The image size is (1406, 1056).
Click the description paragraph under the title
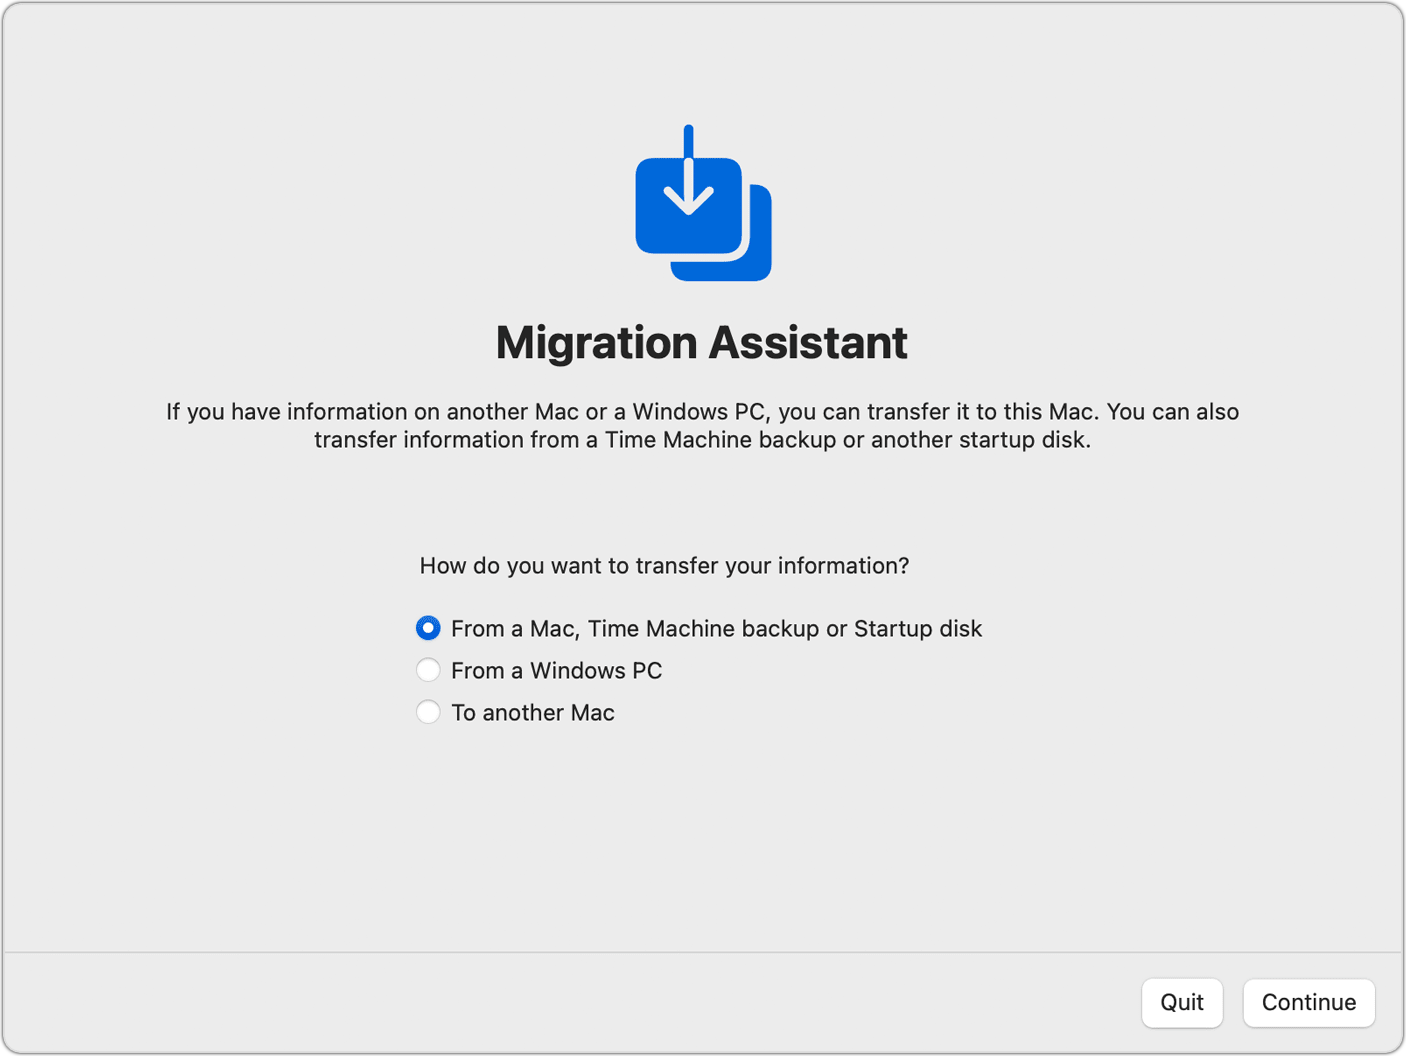[x=702, y=425]
